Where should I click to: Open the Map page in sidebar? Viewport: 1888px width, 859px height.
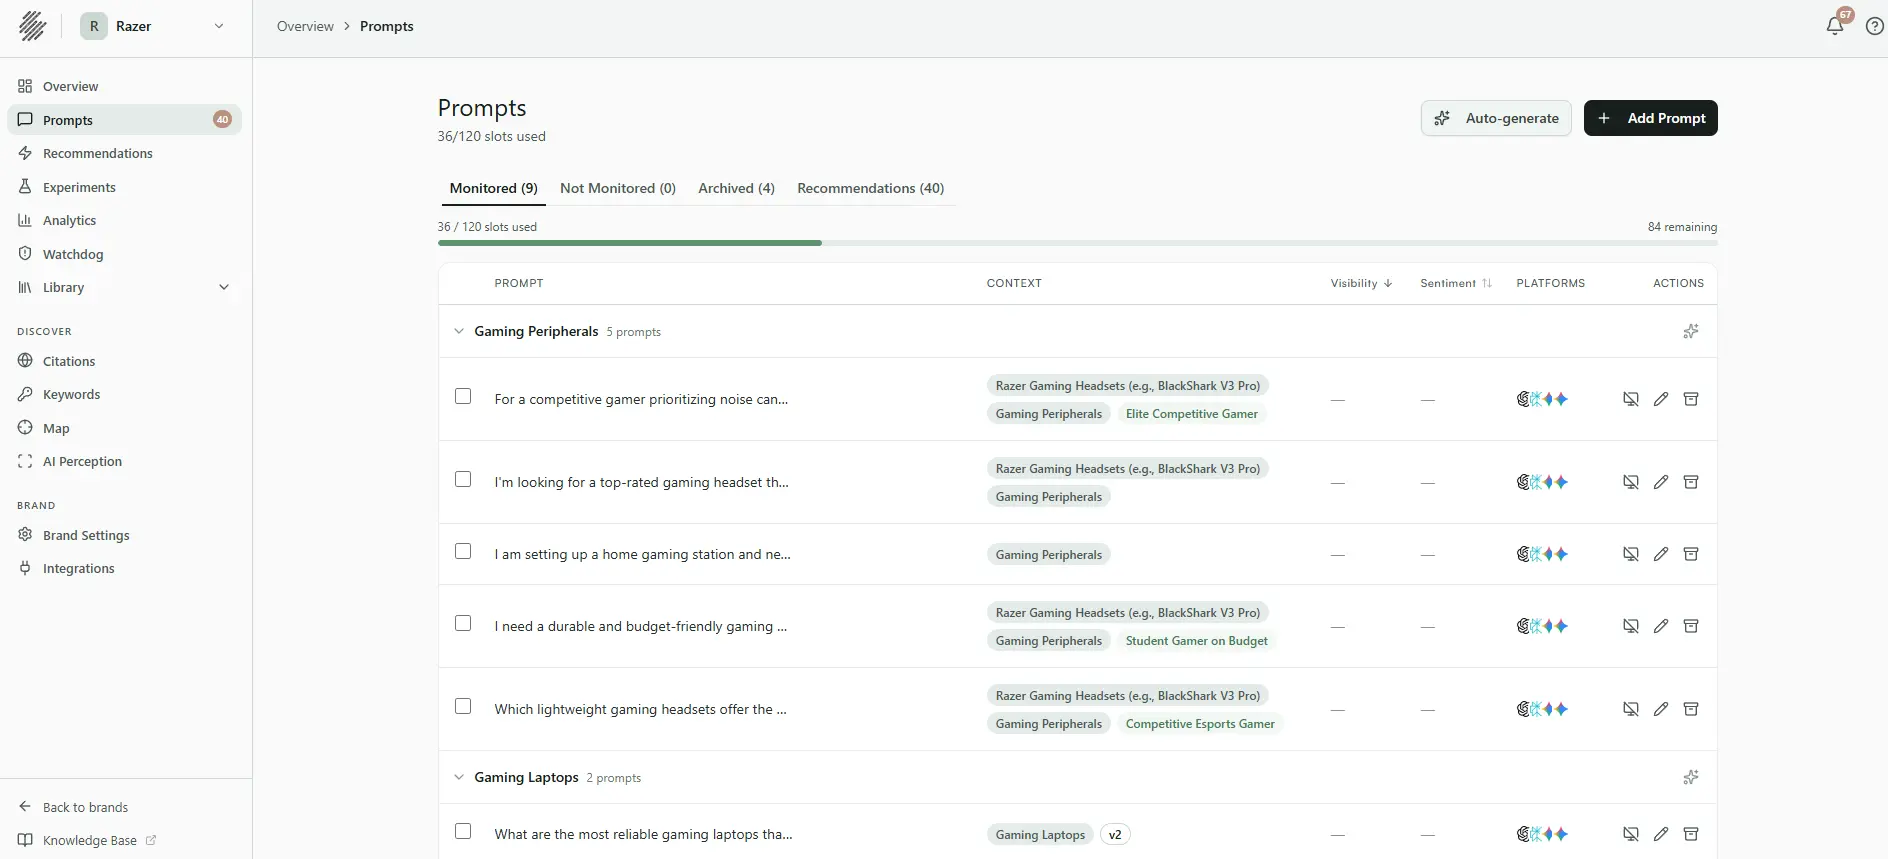[125, 428]
